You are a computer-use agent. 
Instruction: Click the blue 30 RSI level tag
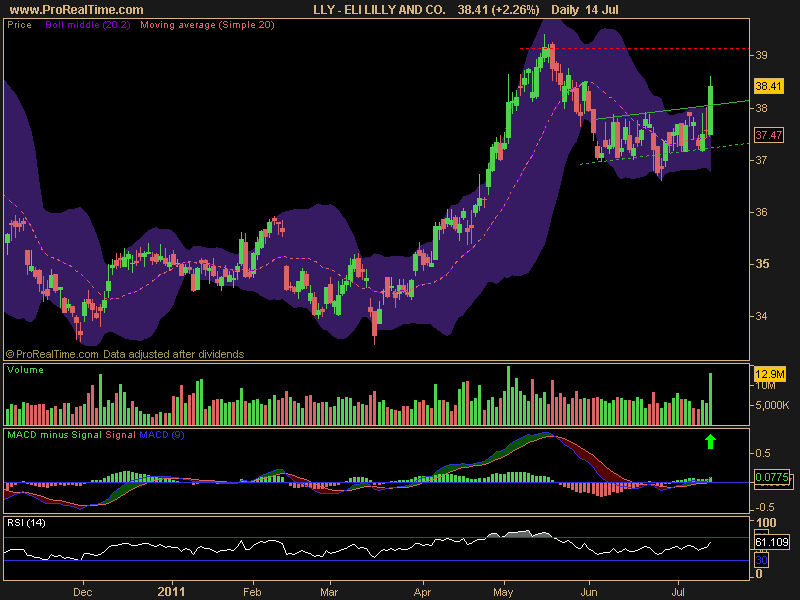(x=761, y=560)
